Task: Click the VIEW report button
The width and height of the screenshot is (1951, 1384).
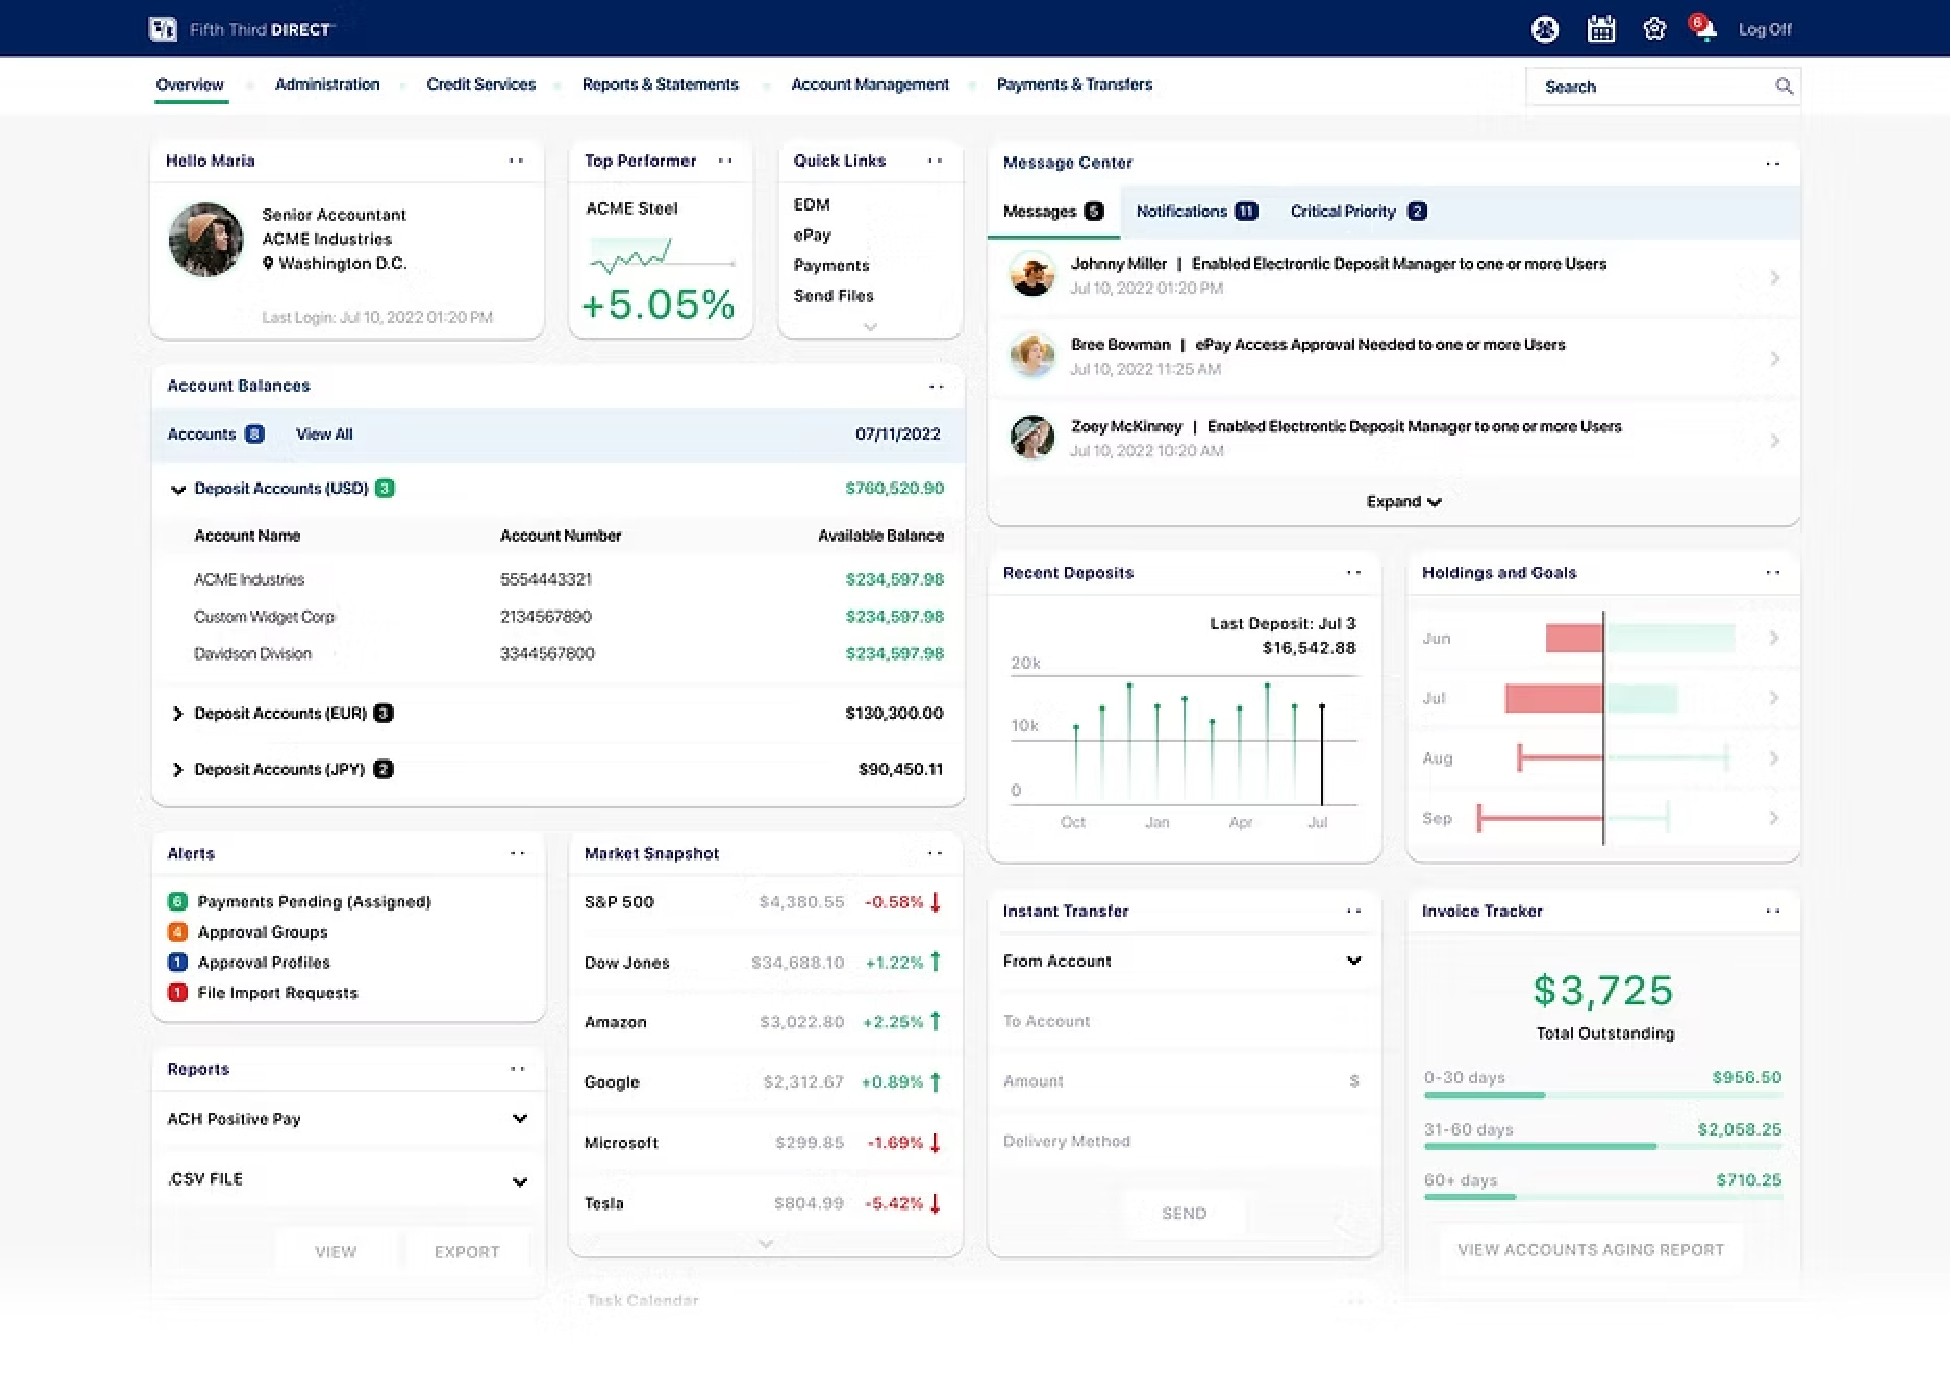Action: tap(335, 1252)
